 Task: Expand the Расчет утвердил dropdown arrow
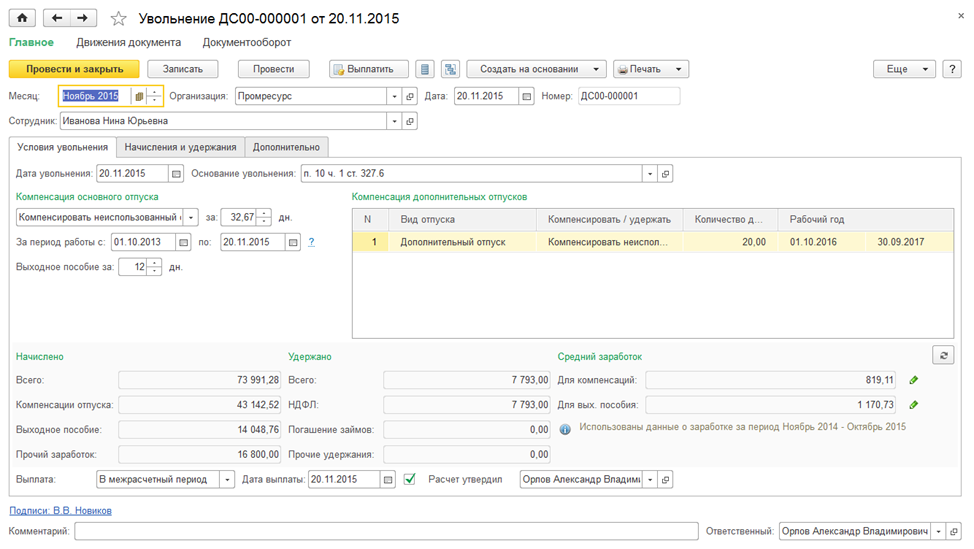[650, 479]
